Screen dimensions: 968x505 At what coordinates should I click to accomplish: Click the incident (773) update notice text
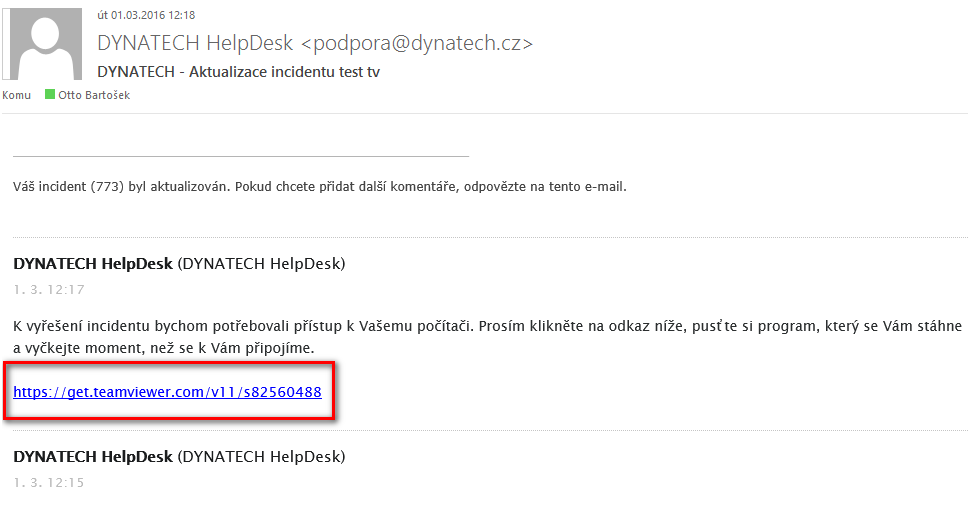coord(320,186)
